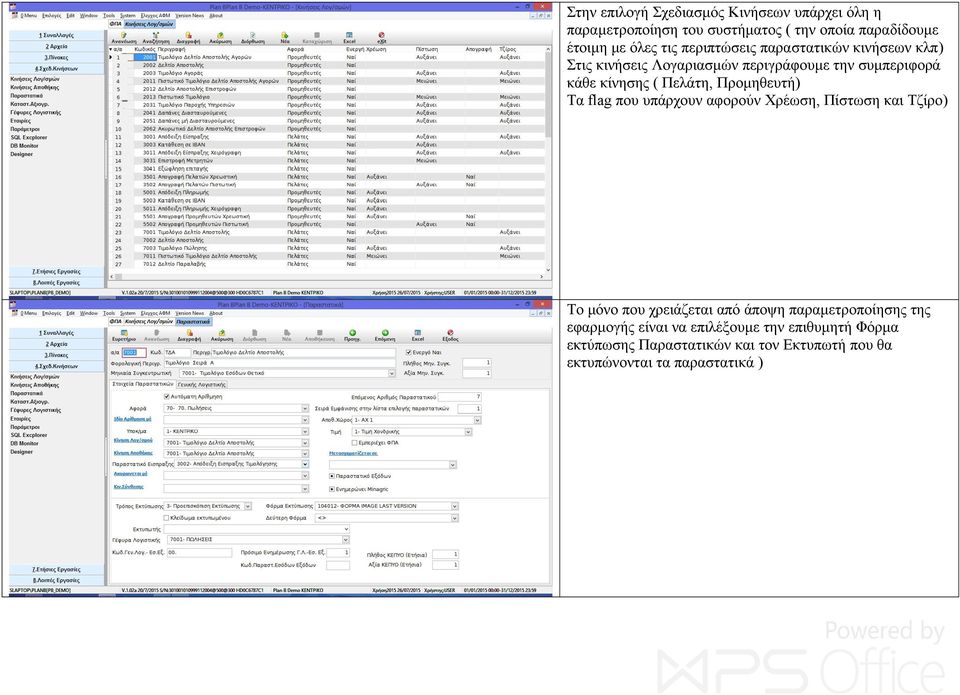Open the Τιμή dropdown (Τιμή Χονδρικής)

(x=468, y=432)
